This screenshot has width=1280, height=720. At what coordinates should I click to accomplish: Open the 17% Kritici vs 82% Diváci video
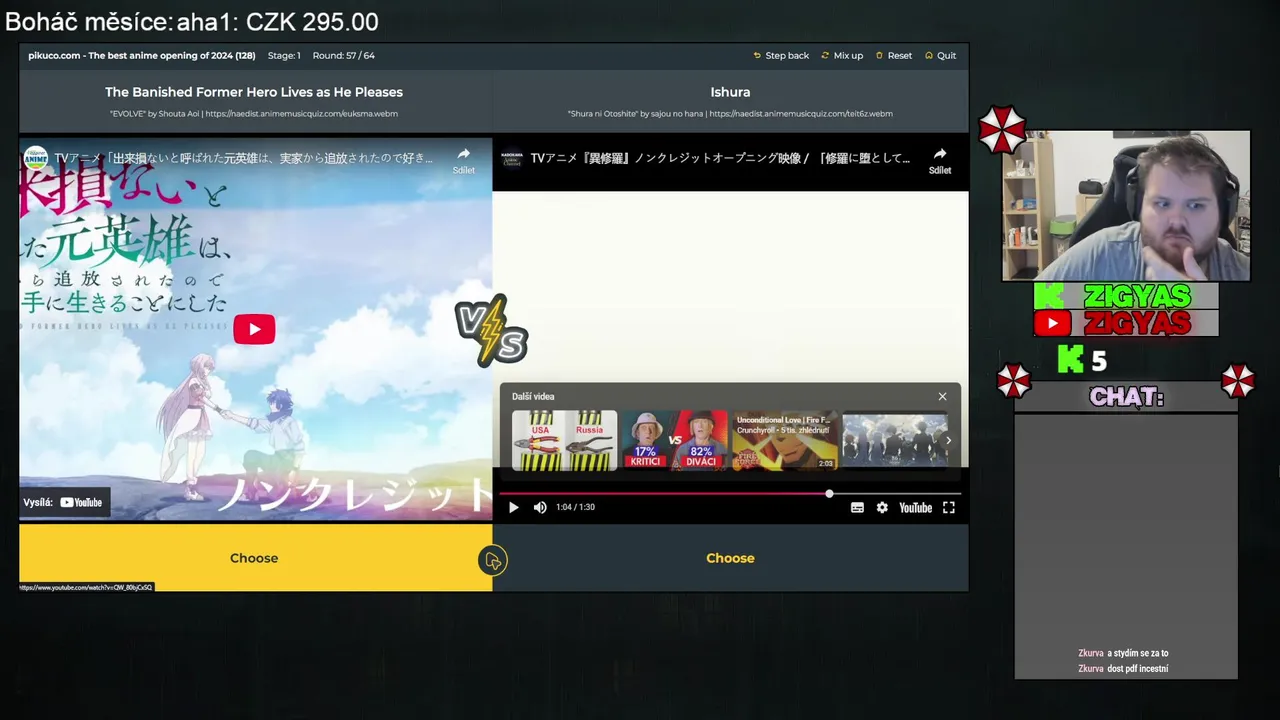pos(674,439)
